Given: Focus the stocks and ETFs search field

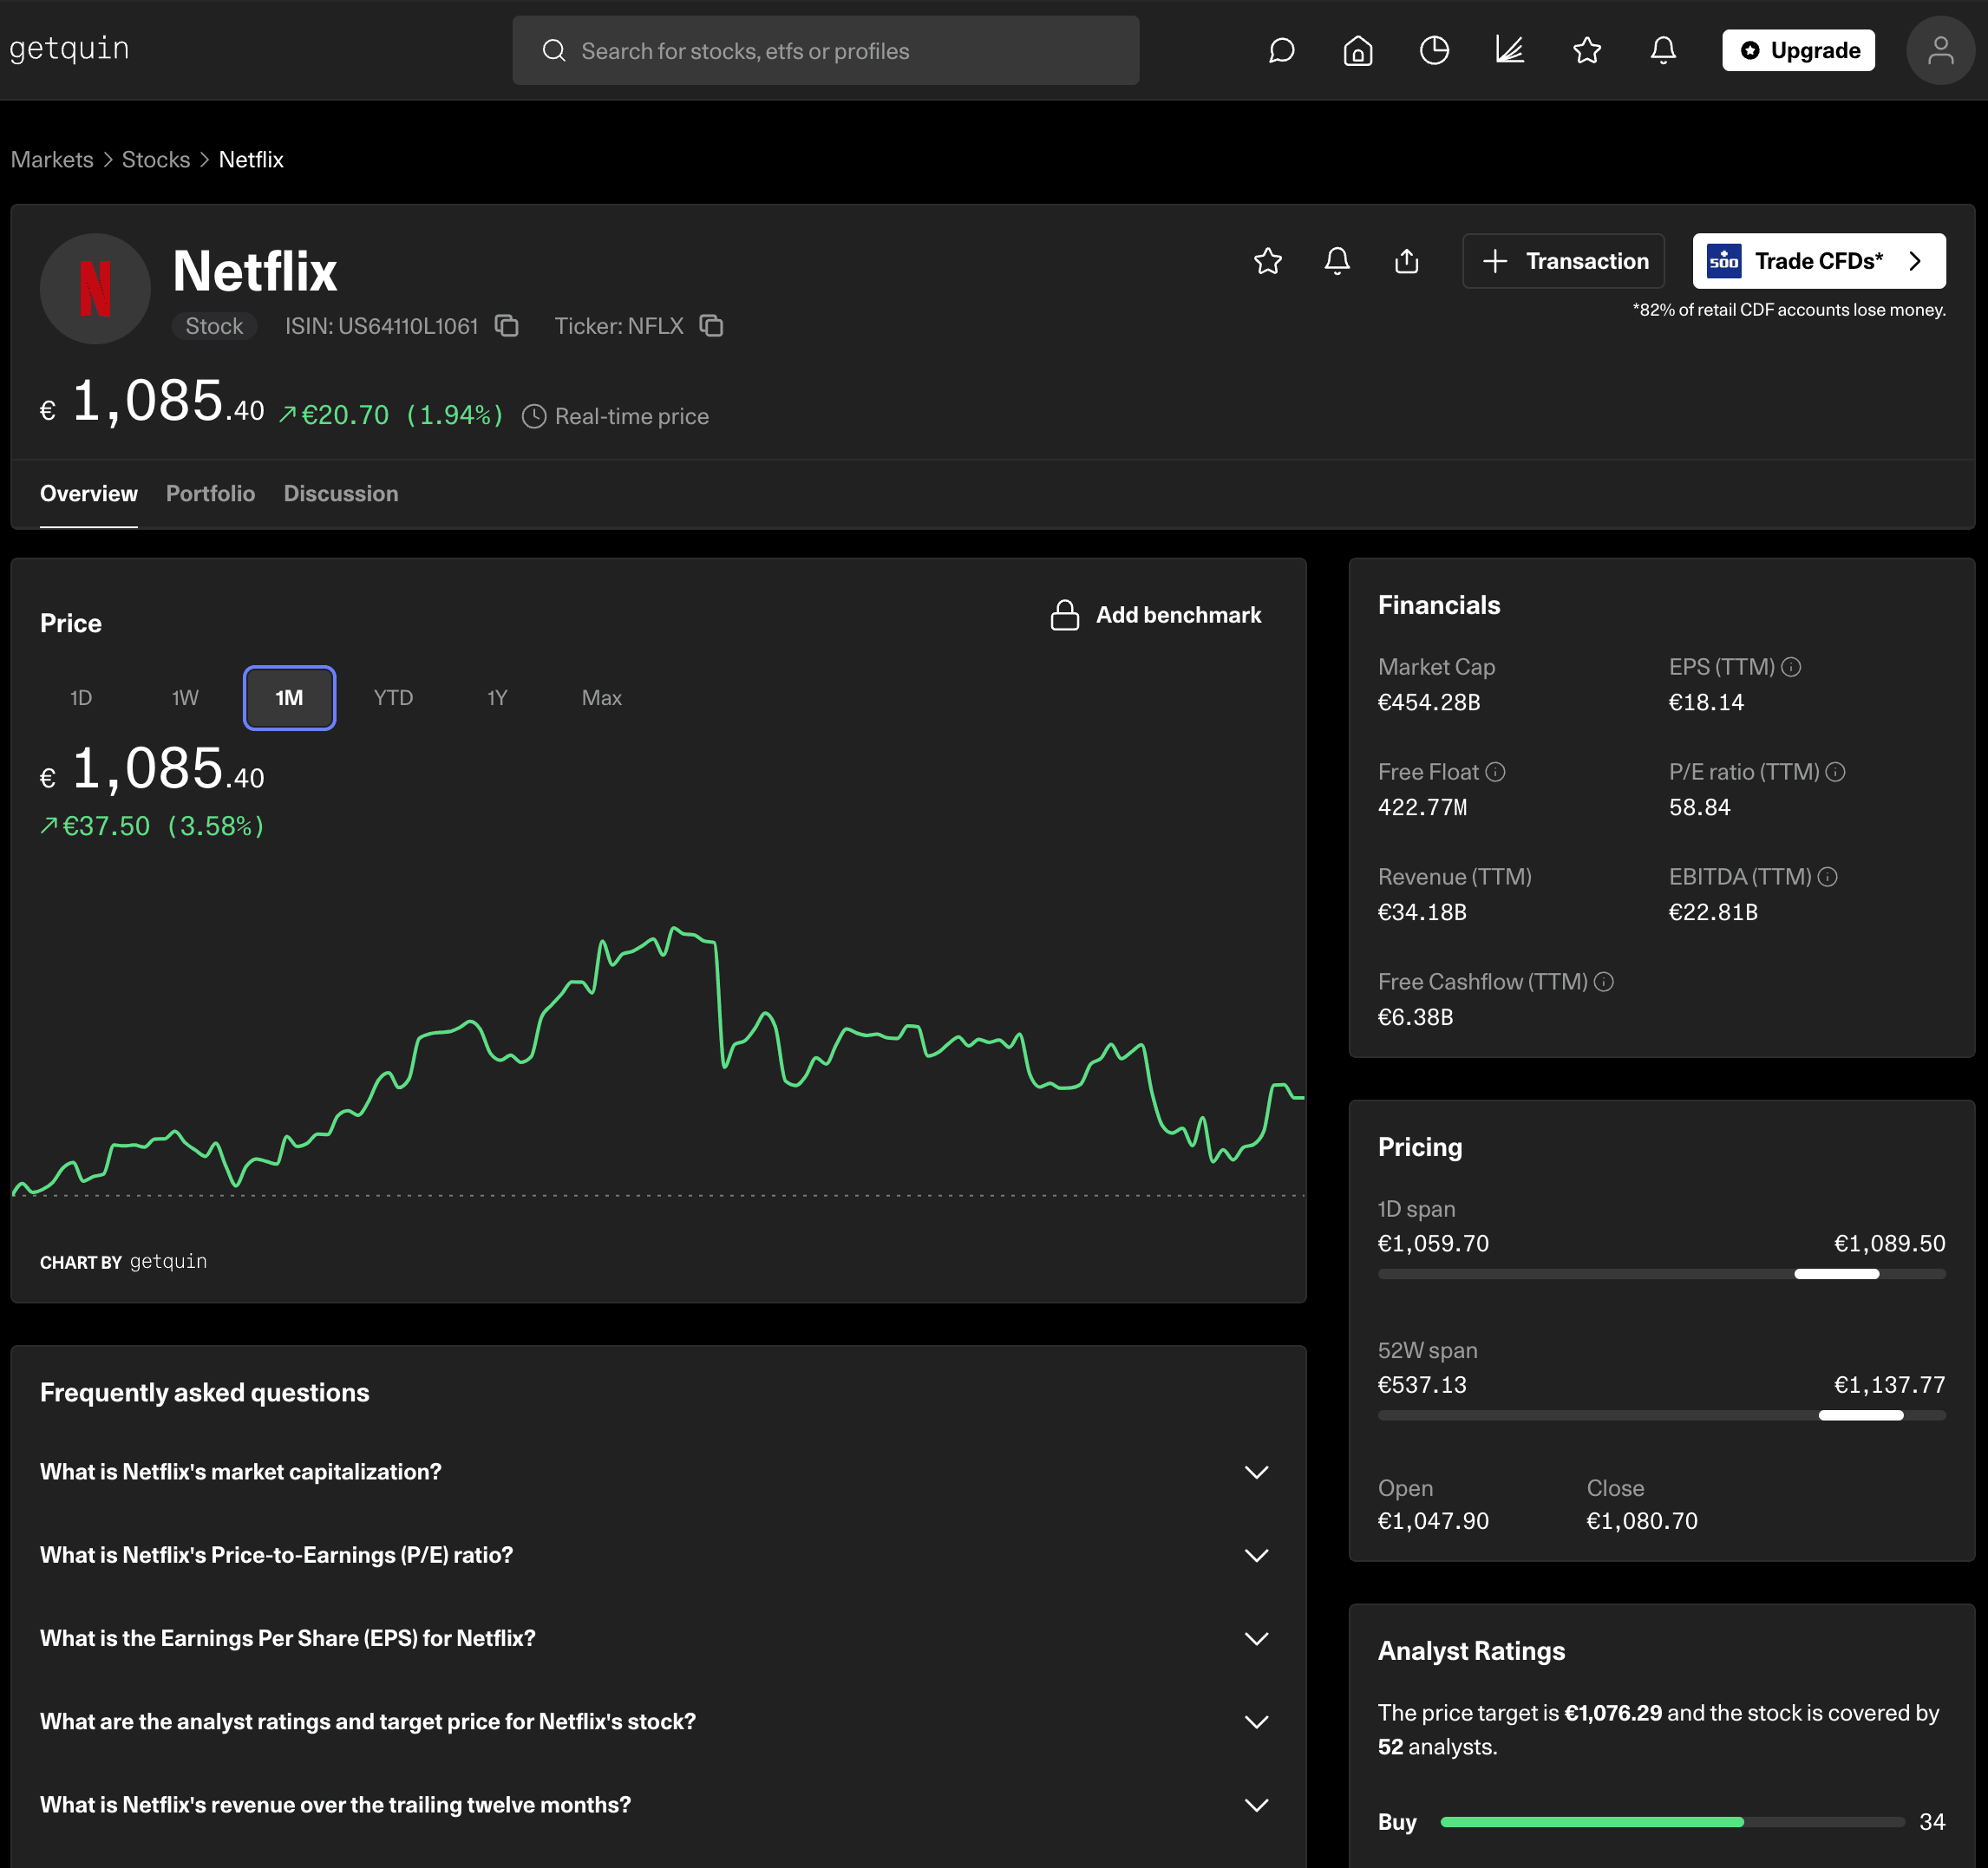Looking at the screenshot, I should [x=825, y=51].
